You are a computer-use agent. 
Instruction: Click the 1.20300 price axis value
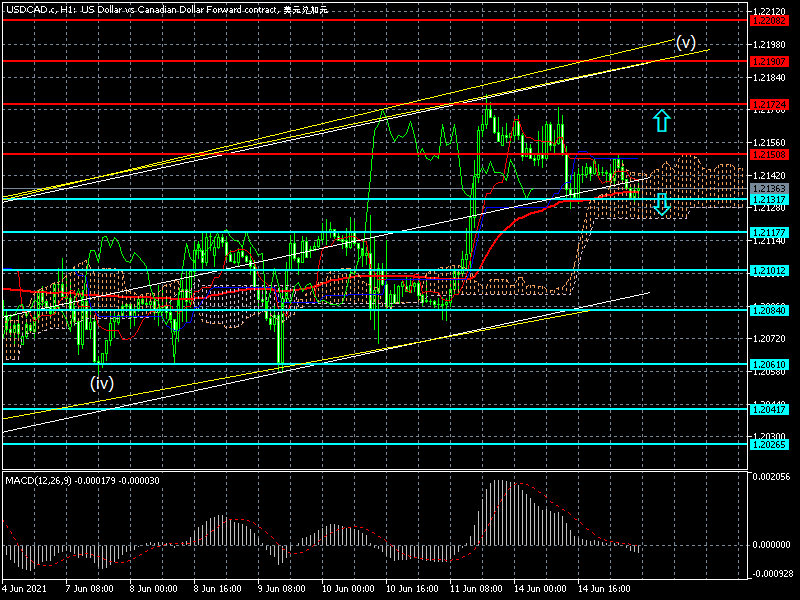tap(769, 436)
